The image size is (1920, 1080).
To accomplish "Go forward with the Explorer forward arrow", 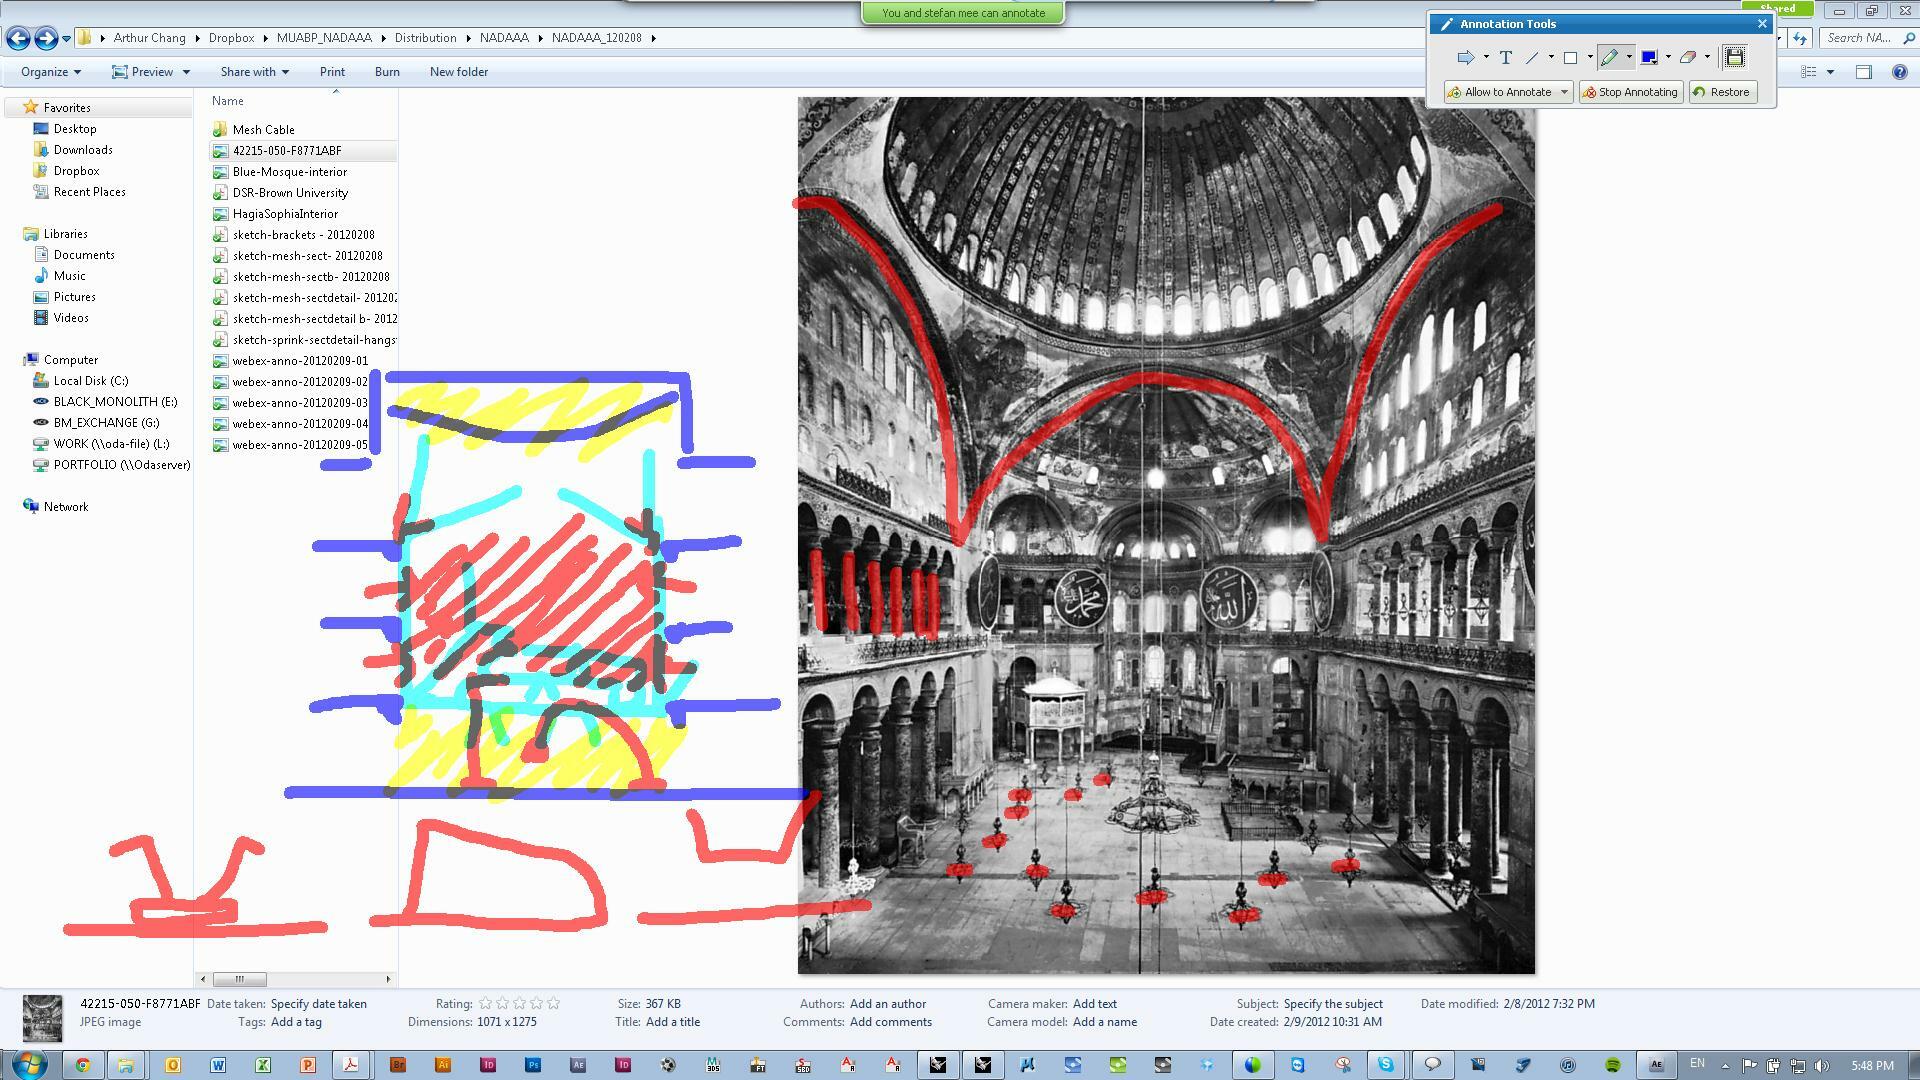I will 46,38.
